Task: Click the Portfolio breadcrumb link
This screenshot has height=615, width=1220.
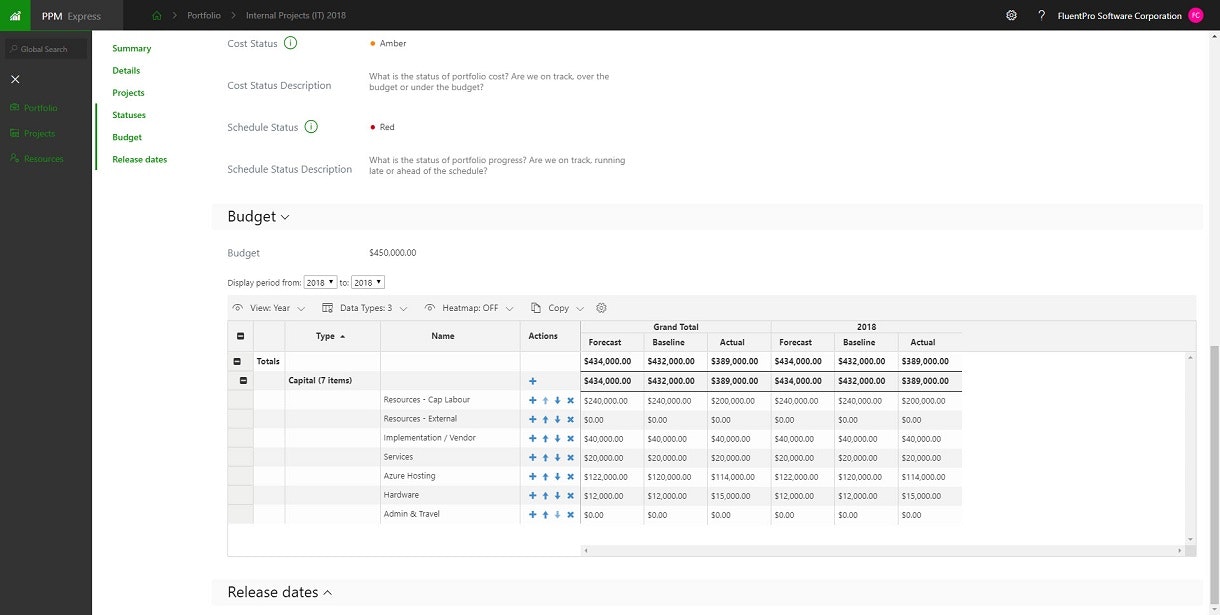Action: (204, 16)
